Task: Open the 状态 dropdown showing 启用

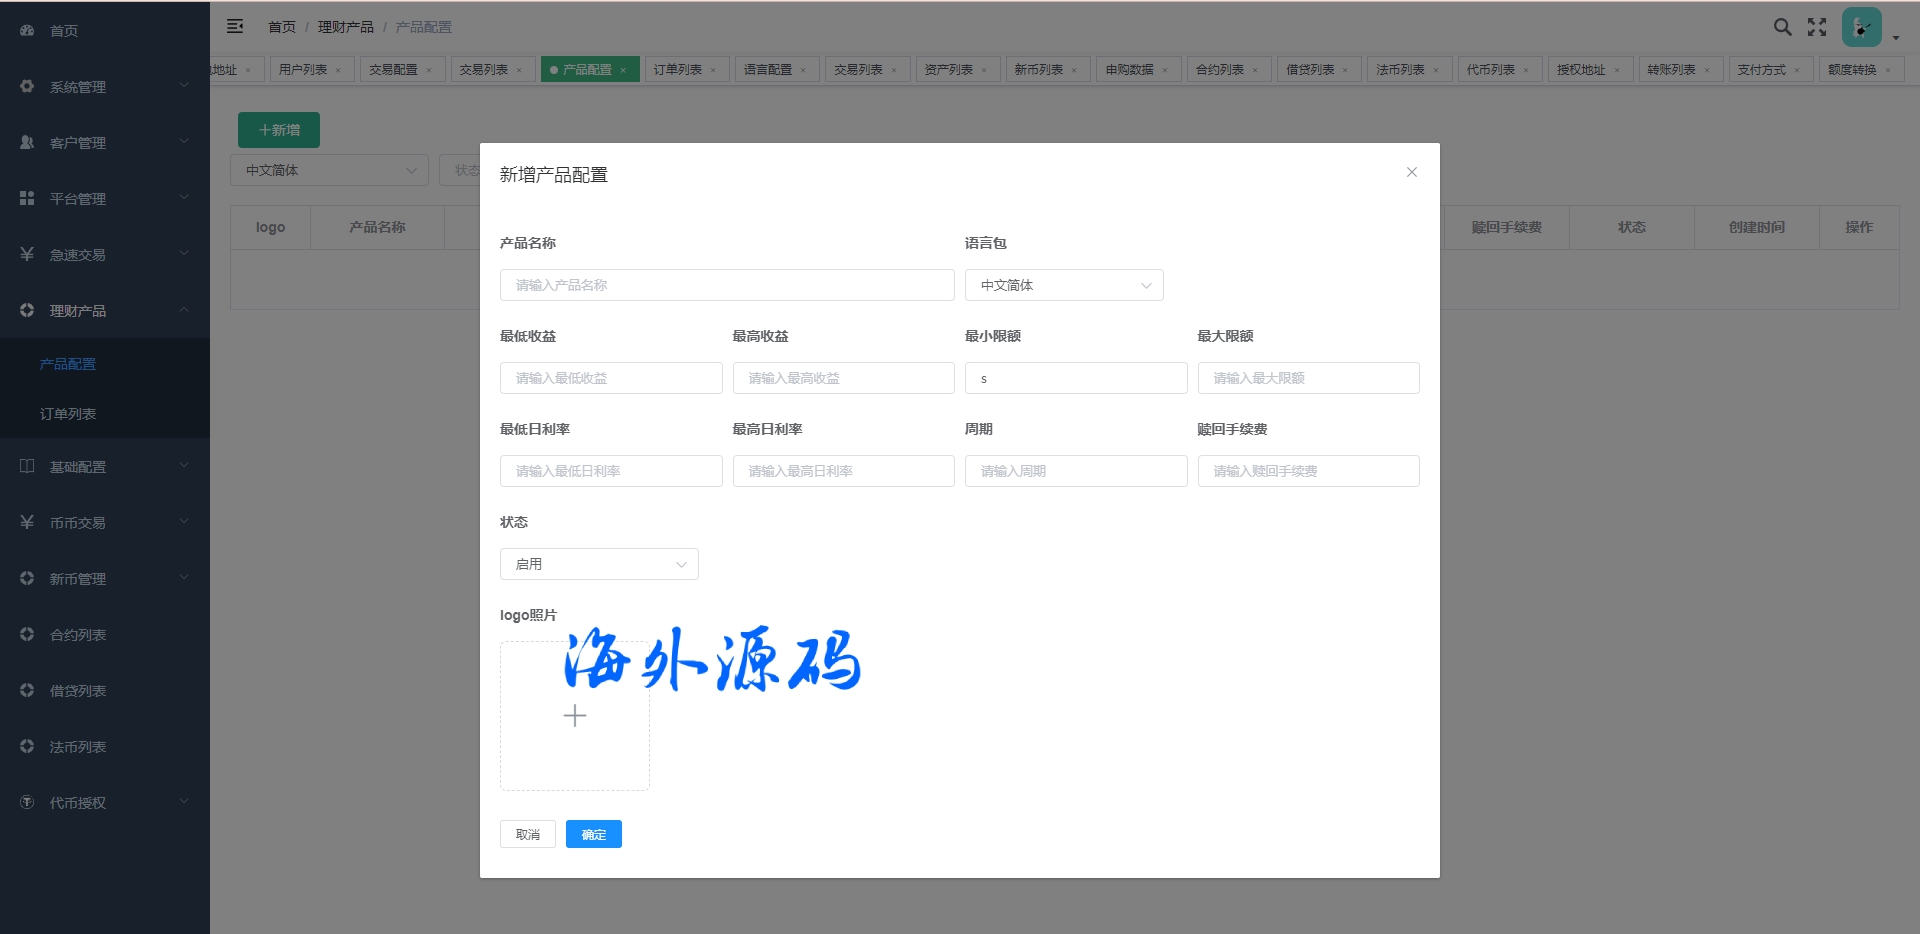Action: (x=598, y=564)
